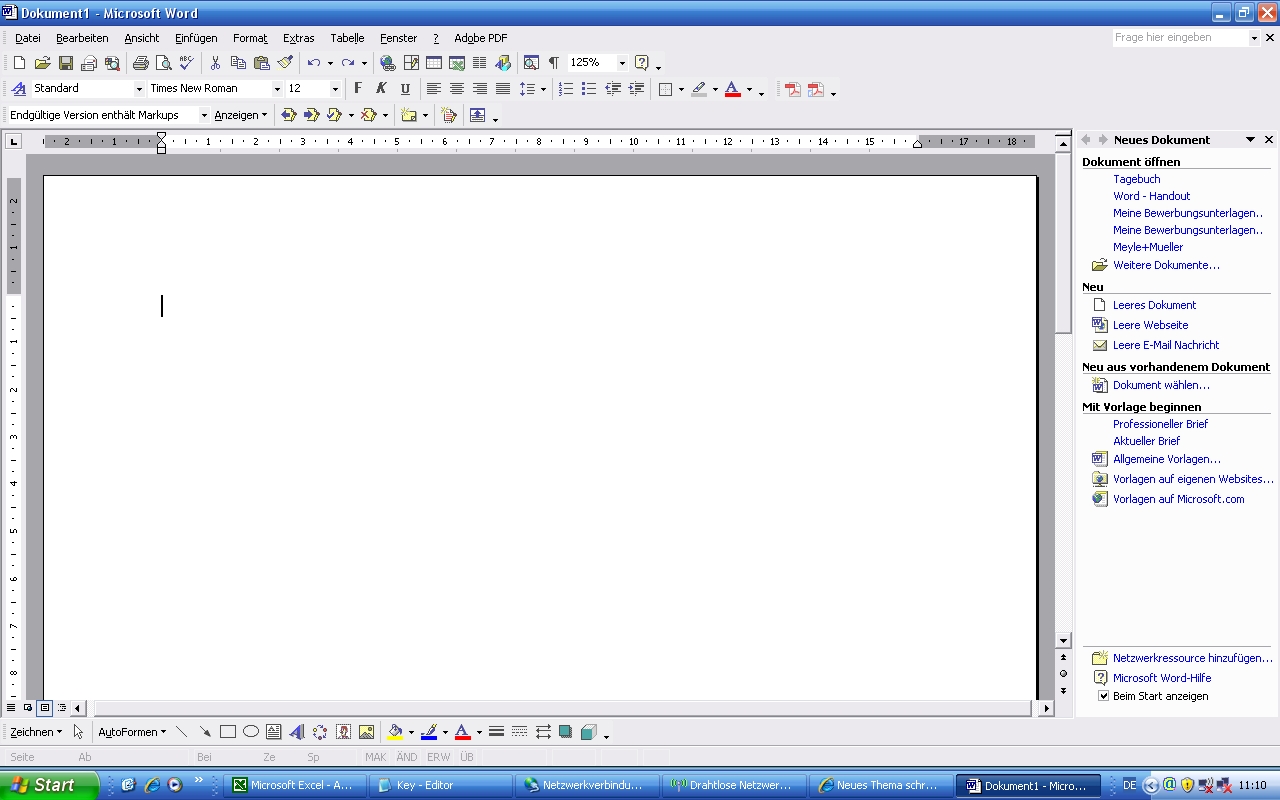Select the Rectangle drawing tool
The height and width of the screenshot is (800, 1280).
[228, 732]
